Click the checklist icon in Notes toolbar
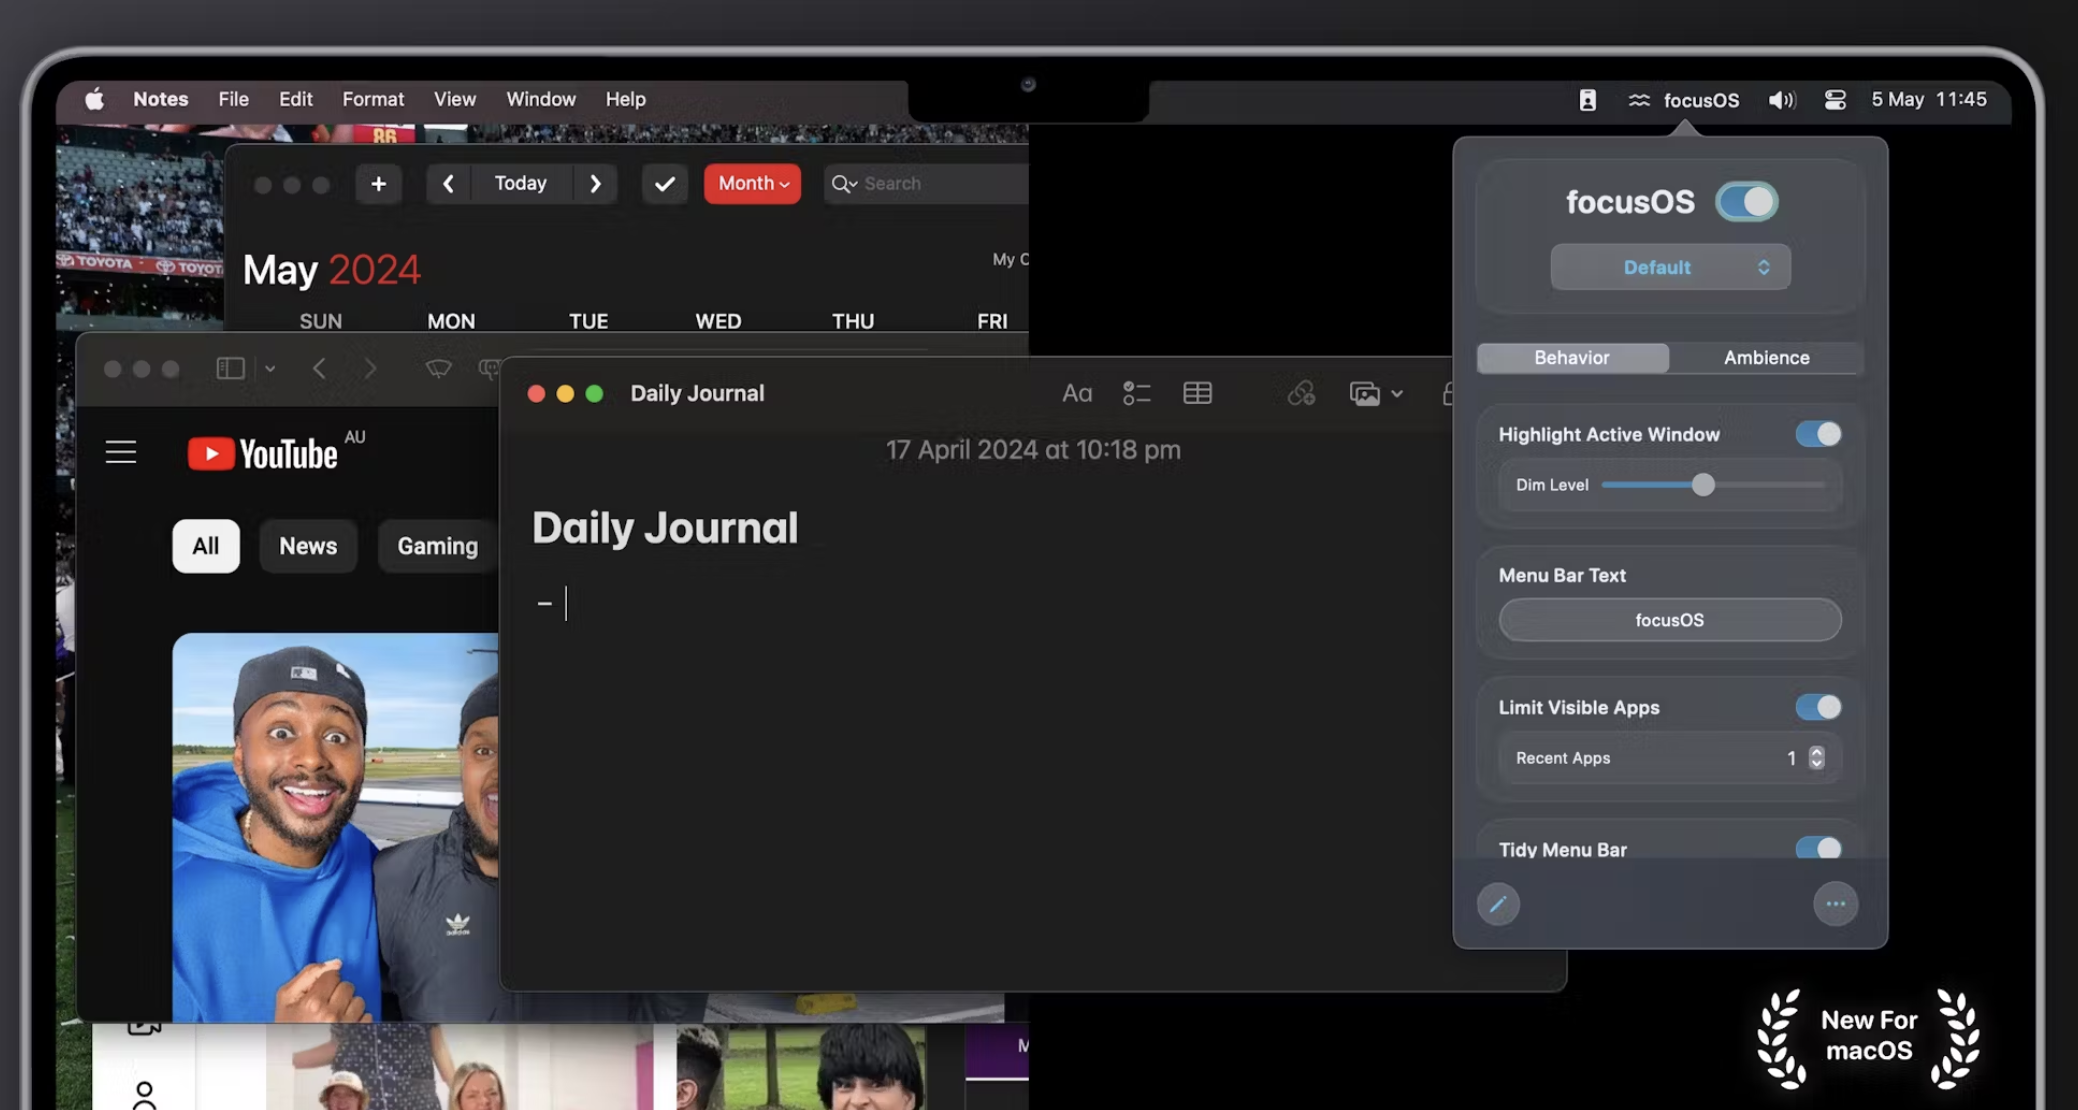Screen dimensions: 2078x1110 (1136, 393)
